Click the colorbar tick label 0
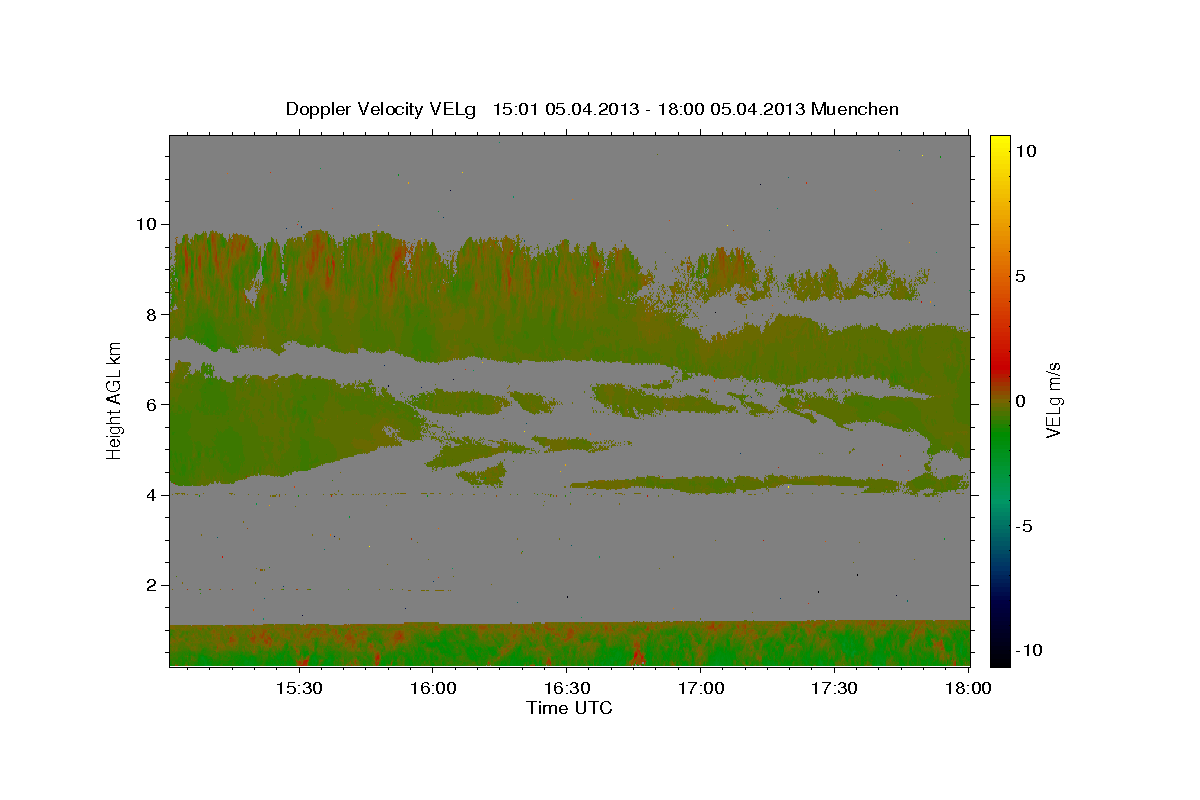This screenshot has width=1200, height=800. click(x=1021, y=401)
